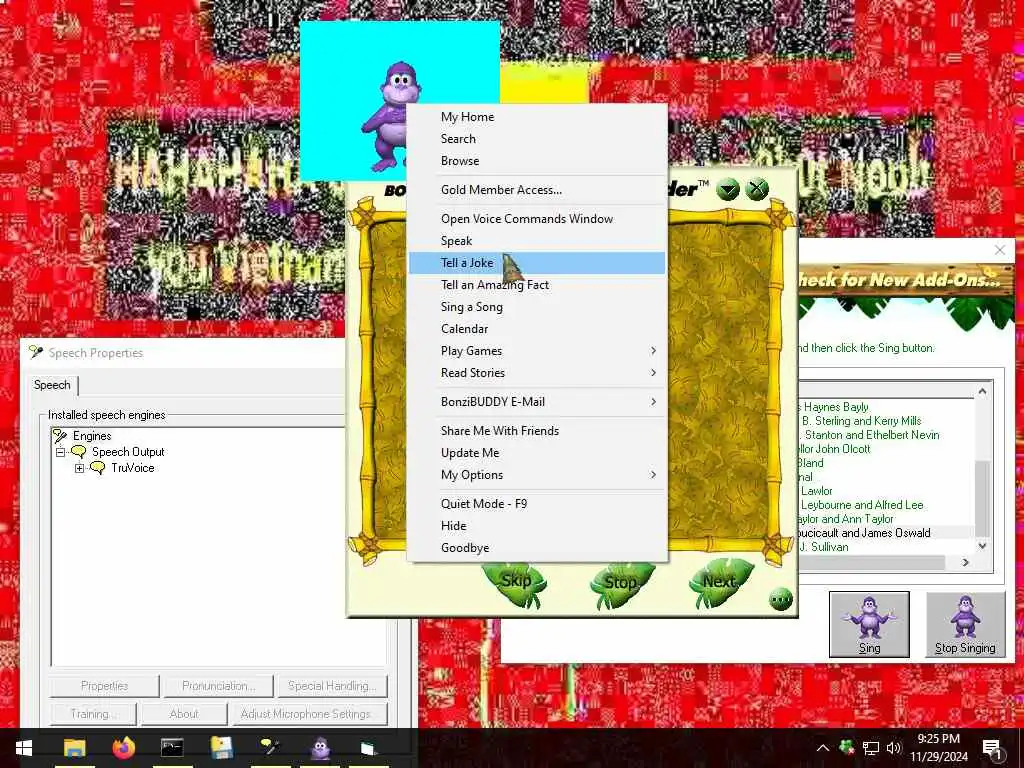Screen dimensions: 1024x768
Task: Choose My Home from context menu
Action: click(x=537, y=117)
